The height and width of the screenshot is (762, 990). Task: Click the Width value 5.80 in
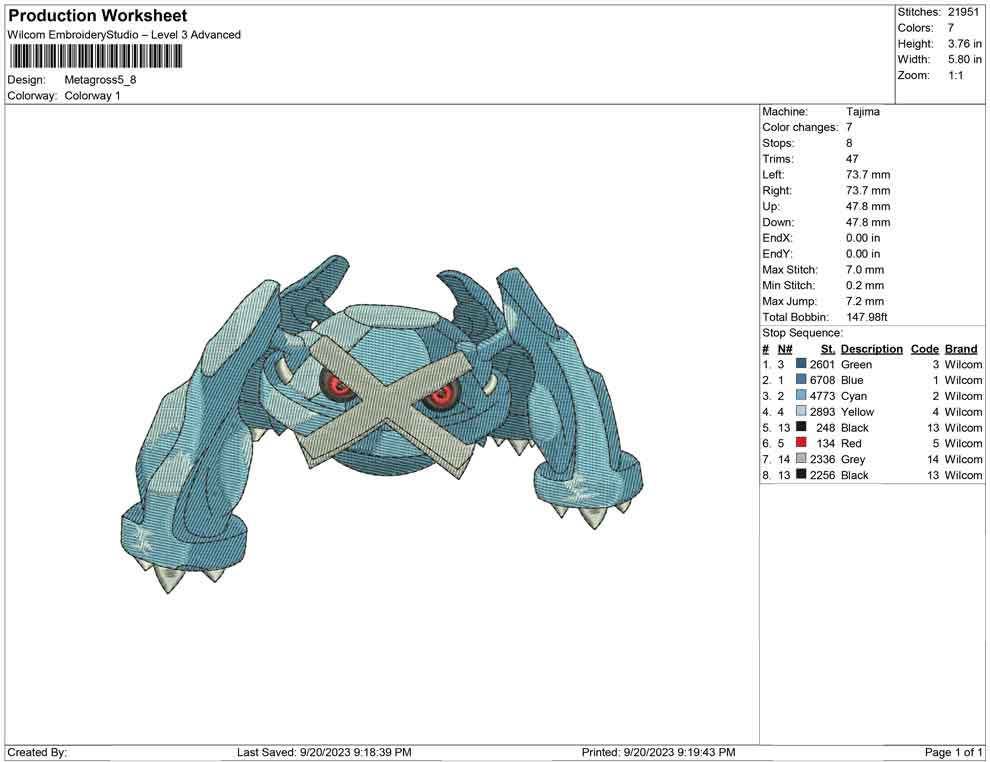click(965, 59)
